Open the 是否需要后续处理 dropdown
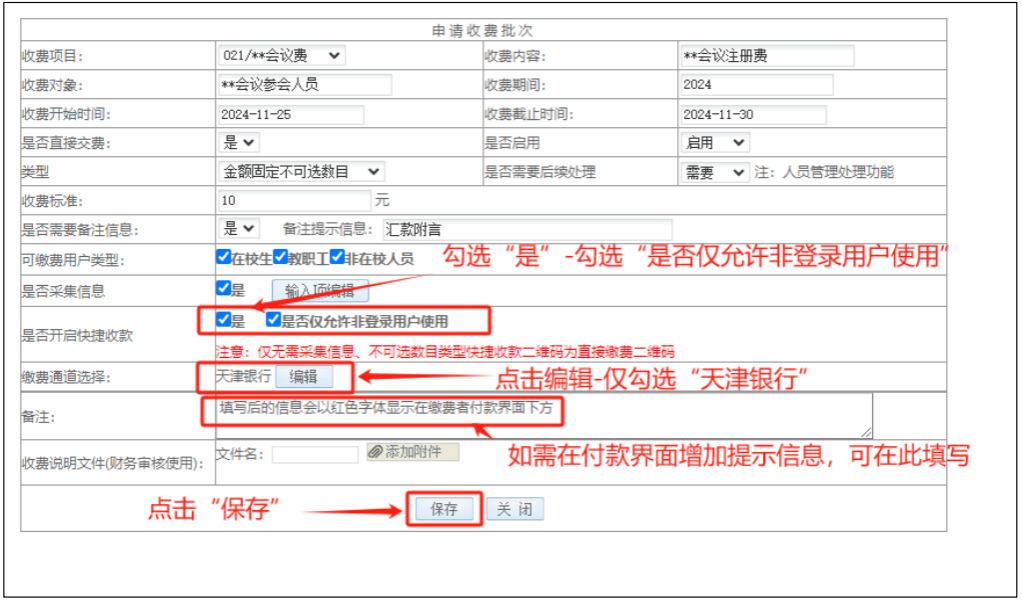The width and height of the screenshot is (1022, 600). point(713,172)
